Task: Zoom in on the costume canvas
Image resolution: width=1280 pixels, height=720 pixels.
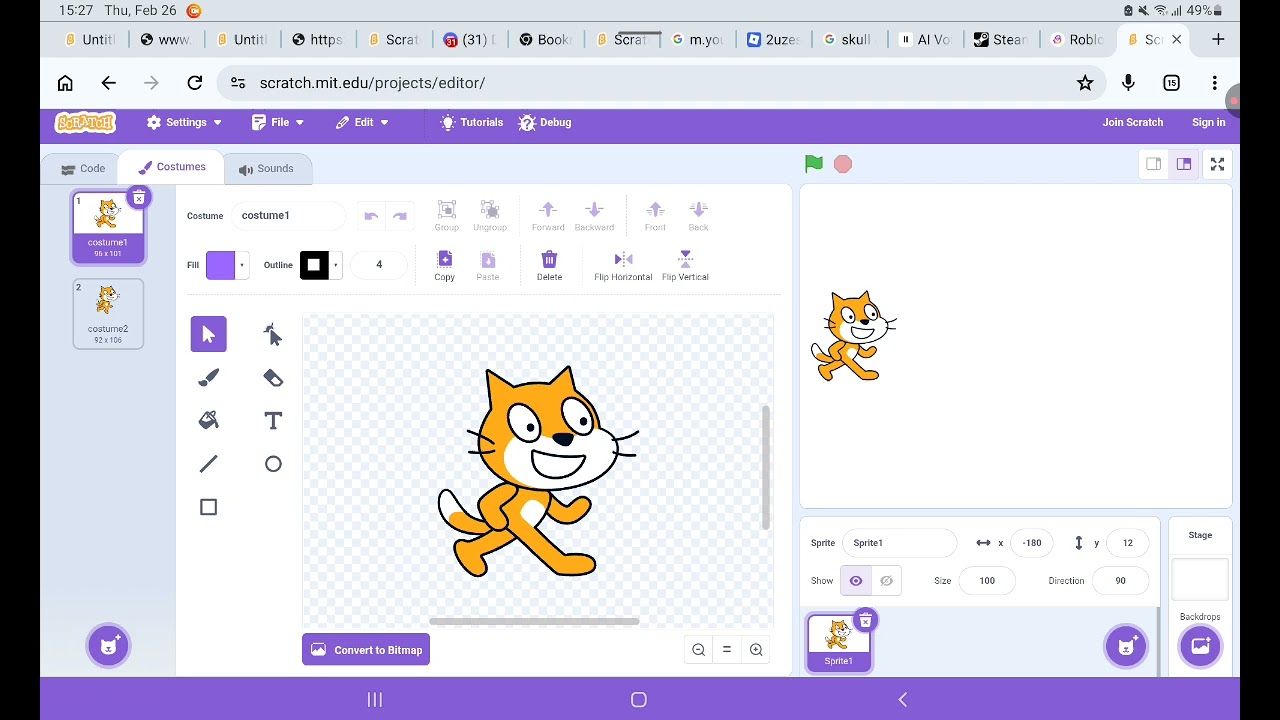Action: pos(756,650)
